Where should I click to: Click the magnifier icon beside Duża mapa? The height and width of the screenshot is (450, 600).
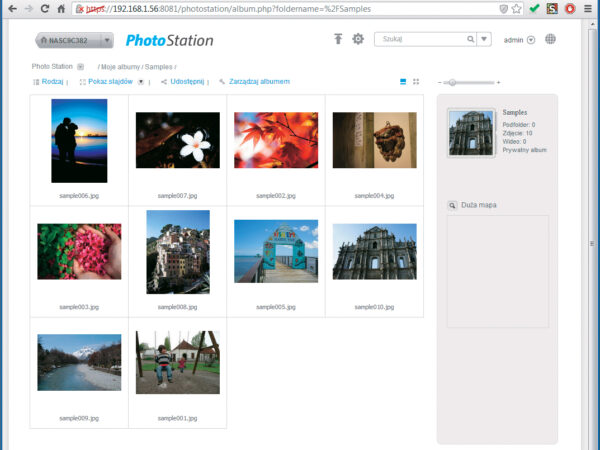click(452, 205)
